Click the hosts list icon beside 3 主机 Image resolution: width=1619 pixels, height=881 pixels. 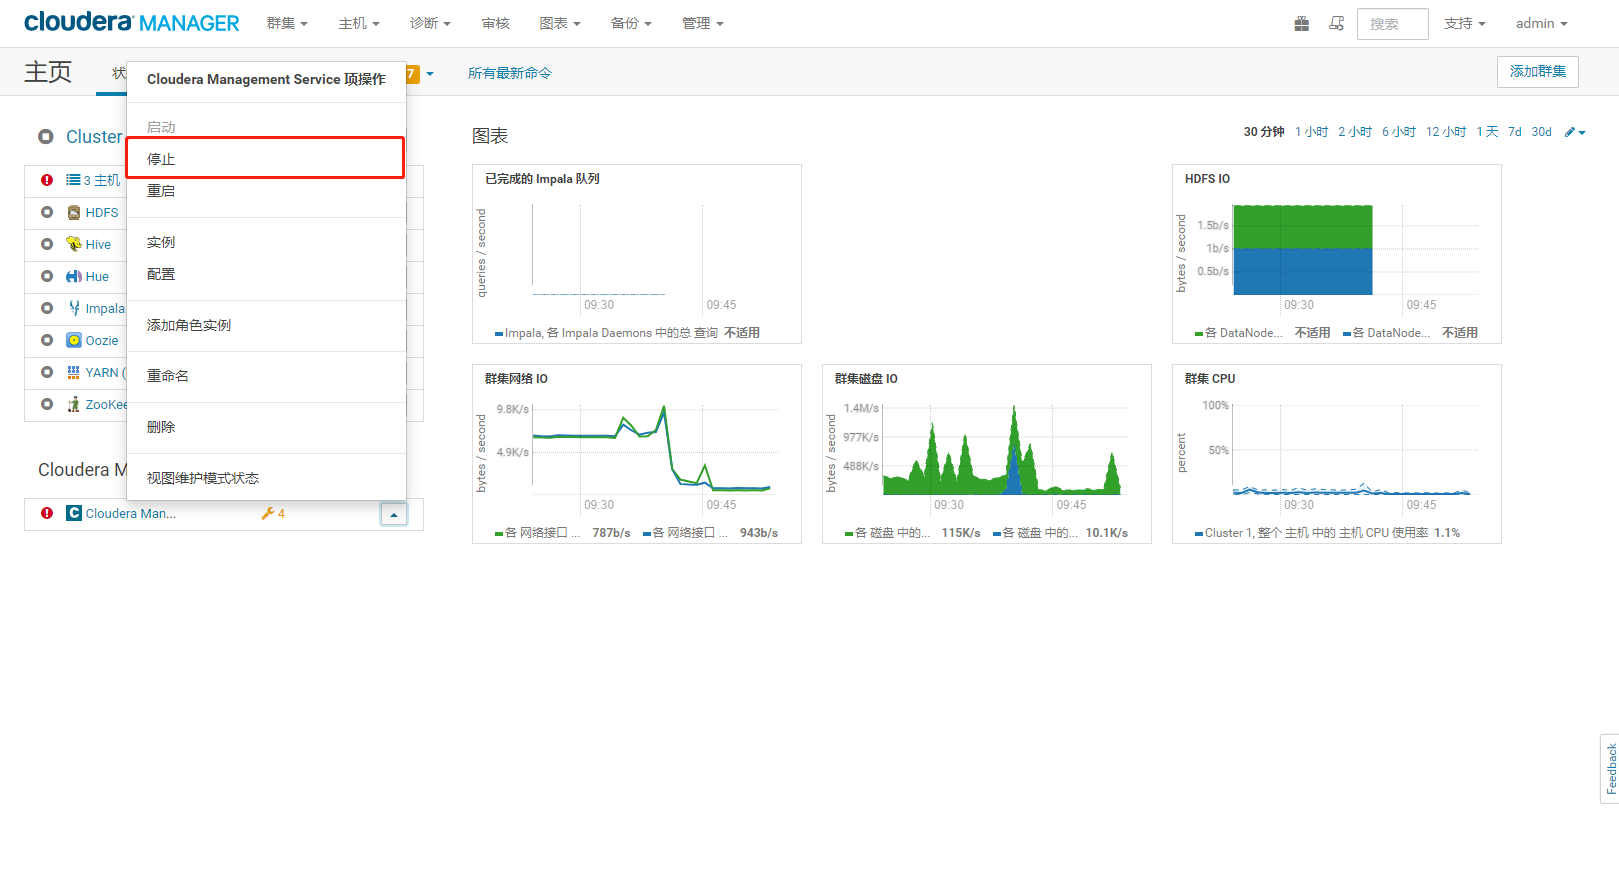tap(73, 180)
